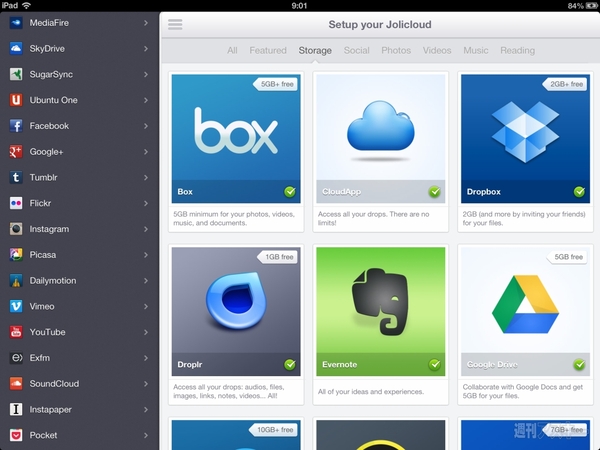The image size is (600, 450).
Task: Tap the MediaFire icon in sidebar
Action: click(16, 23)
